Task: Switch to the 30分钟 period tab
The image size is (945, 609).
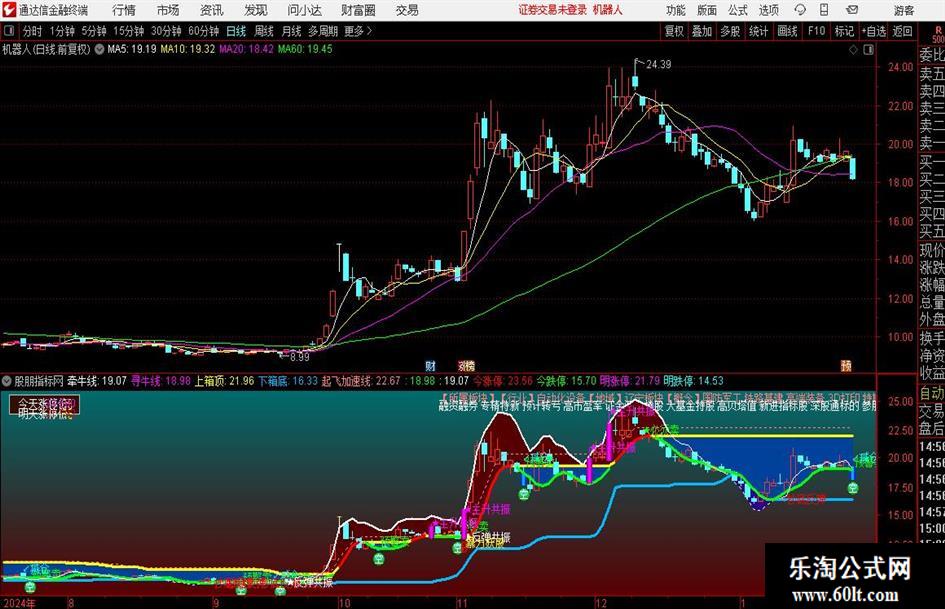Action: tap(166, 31)
